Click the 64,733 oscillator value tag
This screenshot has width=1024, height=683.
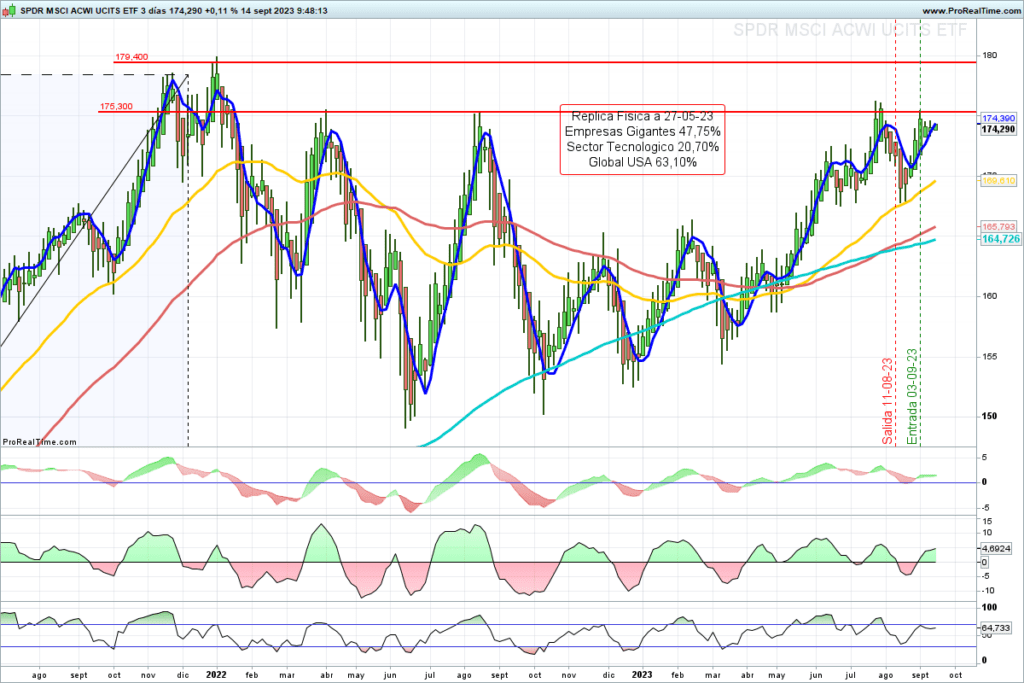tap(996, 627)
